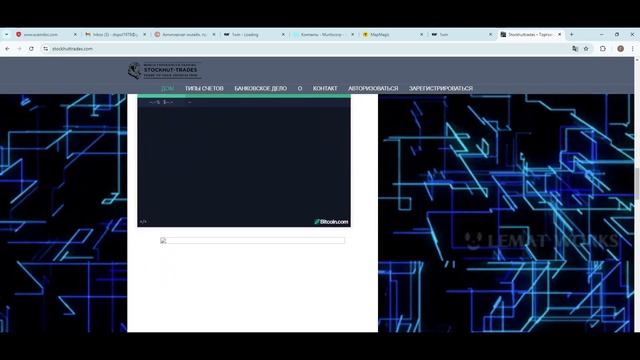Click the ЗАРЕГИСТРИРОВАТЬСЯ link

pos(441,88)
